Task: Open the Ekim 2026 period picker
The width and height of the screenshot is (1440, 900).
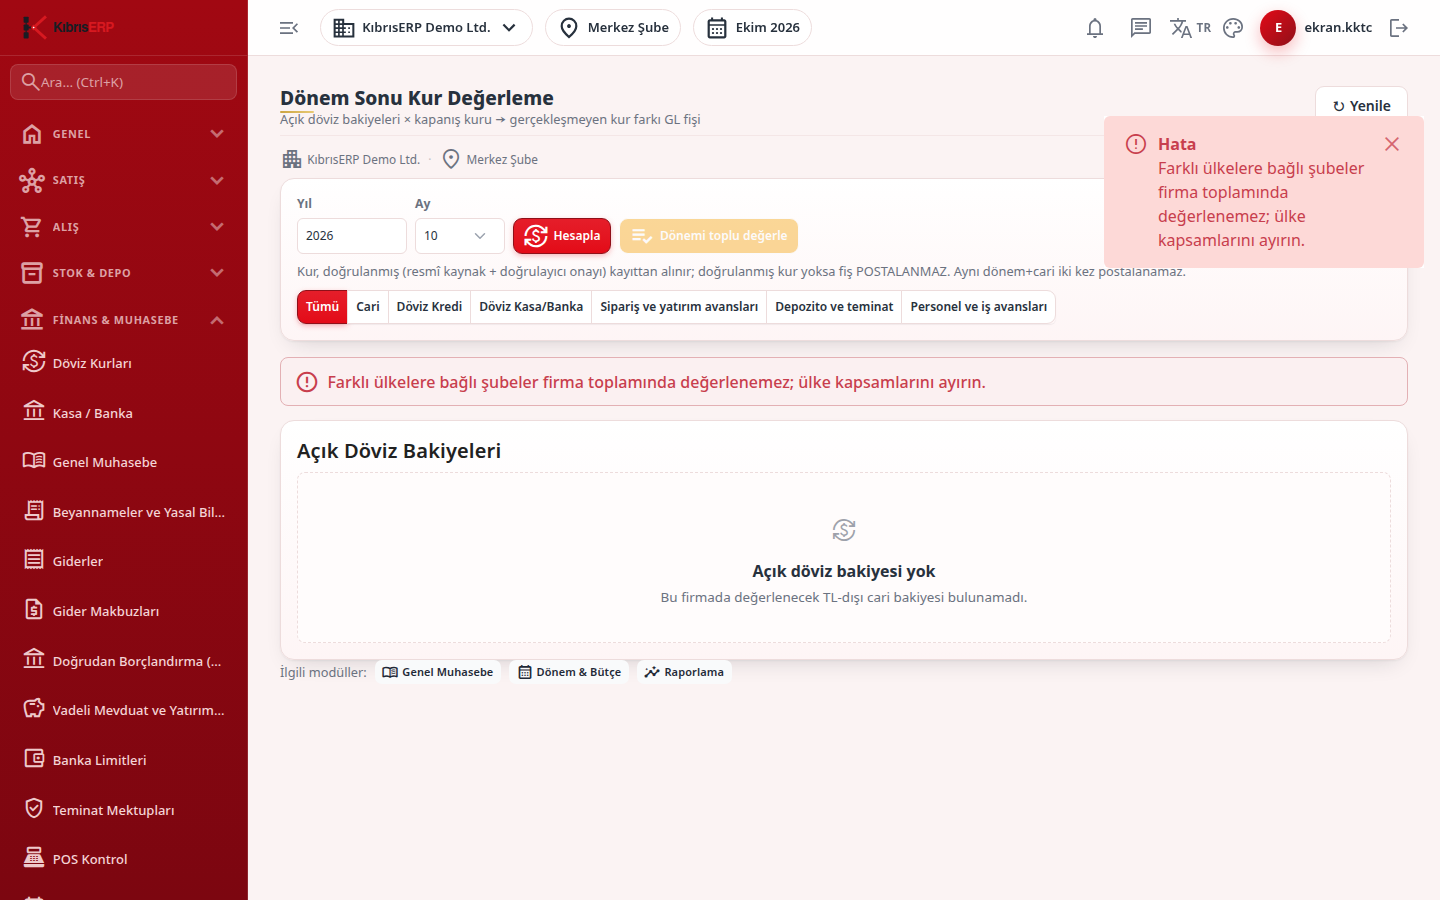Action: tap(752, 28)
